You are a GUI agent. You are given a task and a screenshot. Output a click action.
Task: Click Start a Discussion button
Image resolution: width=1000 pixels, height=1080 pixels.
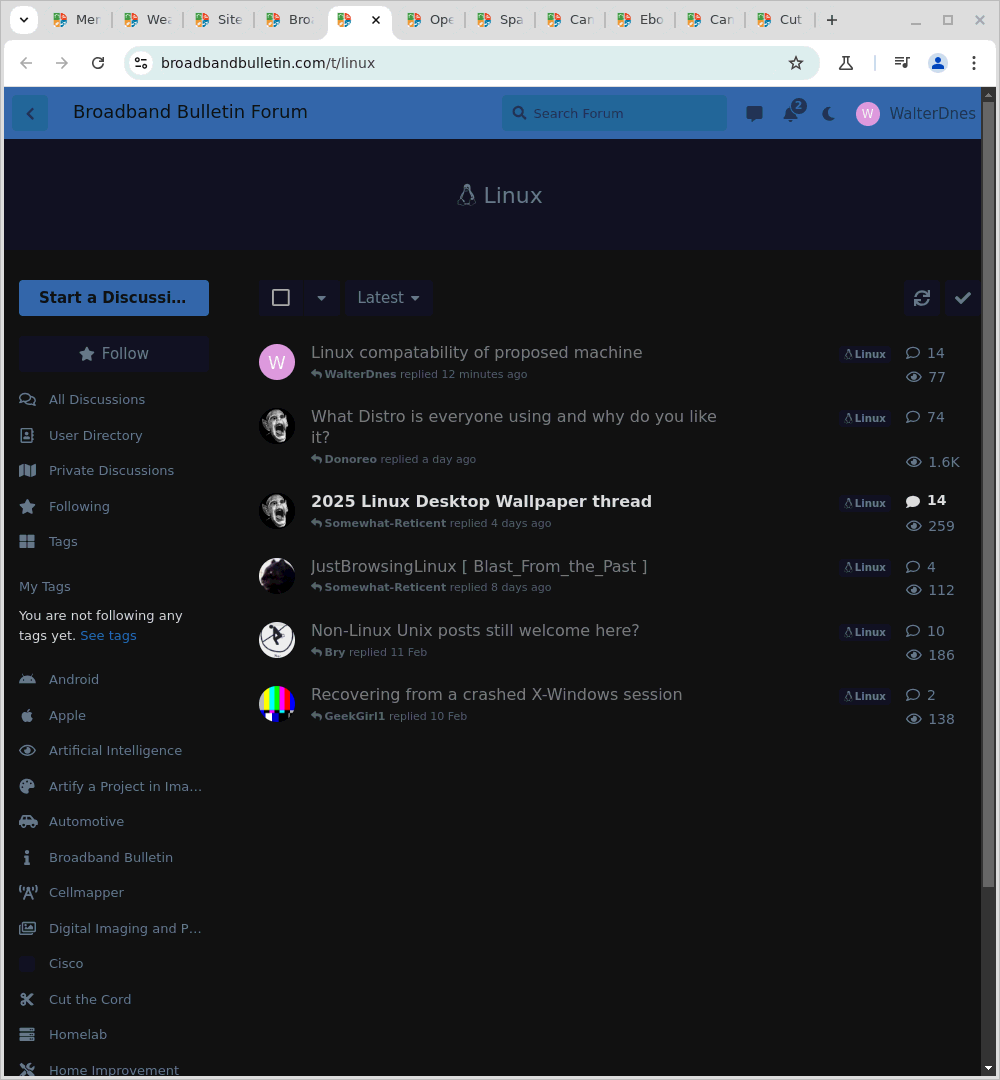[x=114, y=298]
